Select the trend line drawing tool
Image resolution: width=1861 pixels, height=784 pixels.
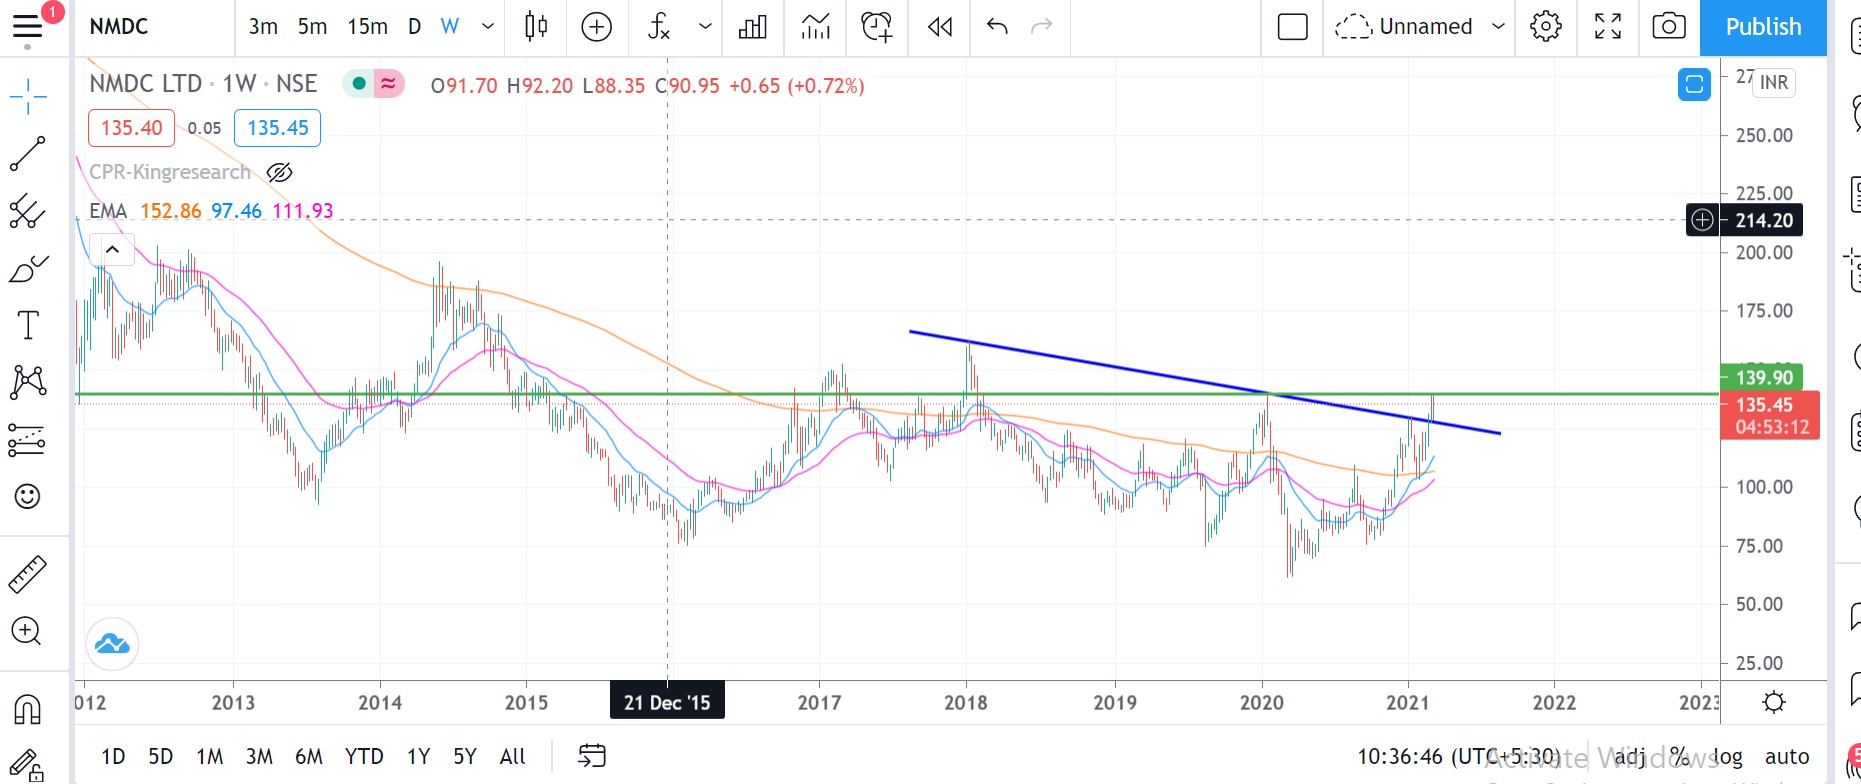[x=28, y=154]
